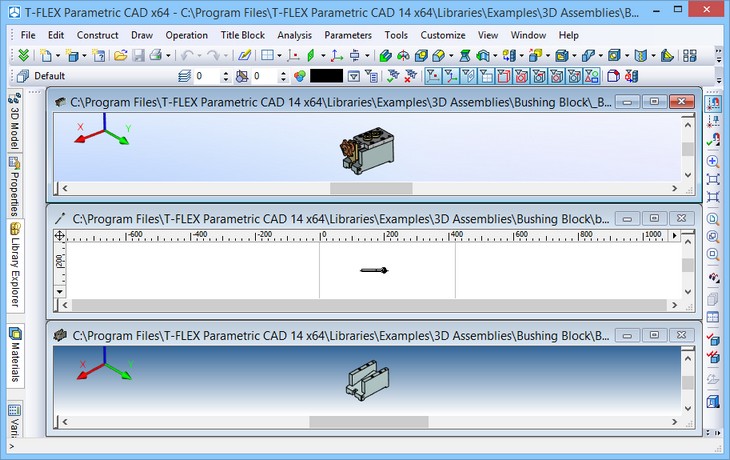The image size is (730, 460).
Task: Click the pencil edit drawing icon
Action: coord(244,56)
